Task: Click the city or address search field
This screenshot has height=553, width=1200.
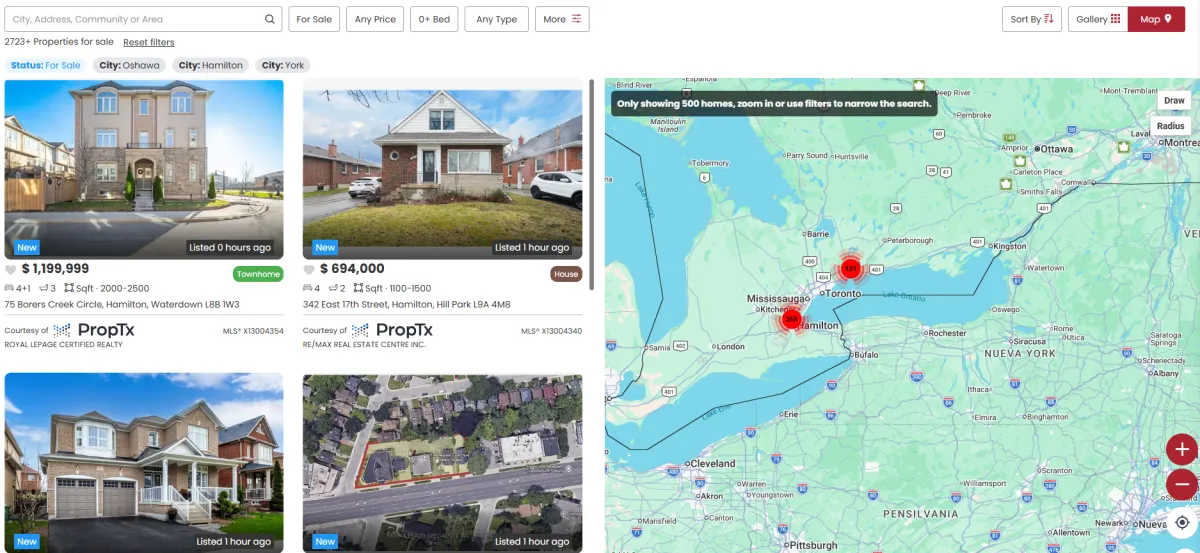Action: click(x=133, y=19)
